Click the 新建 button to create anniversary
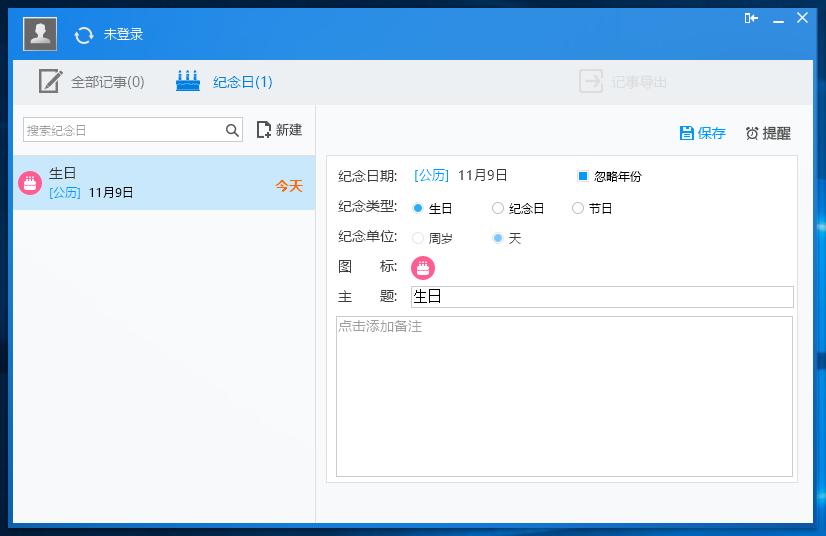 (279, 130)
